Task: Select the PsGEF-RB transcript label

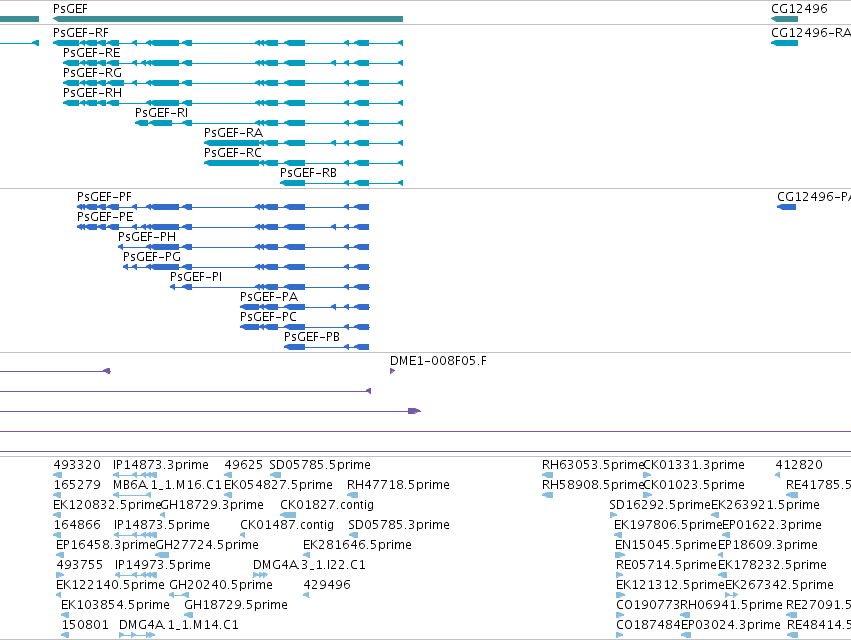Action: (308, 173)
